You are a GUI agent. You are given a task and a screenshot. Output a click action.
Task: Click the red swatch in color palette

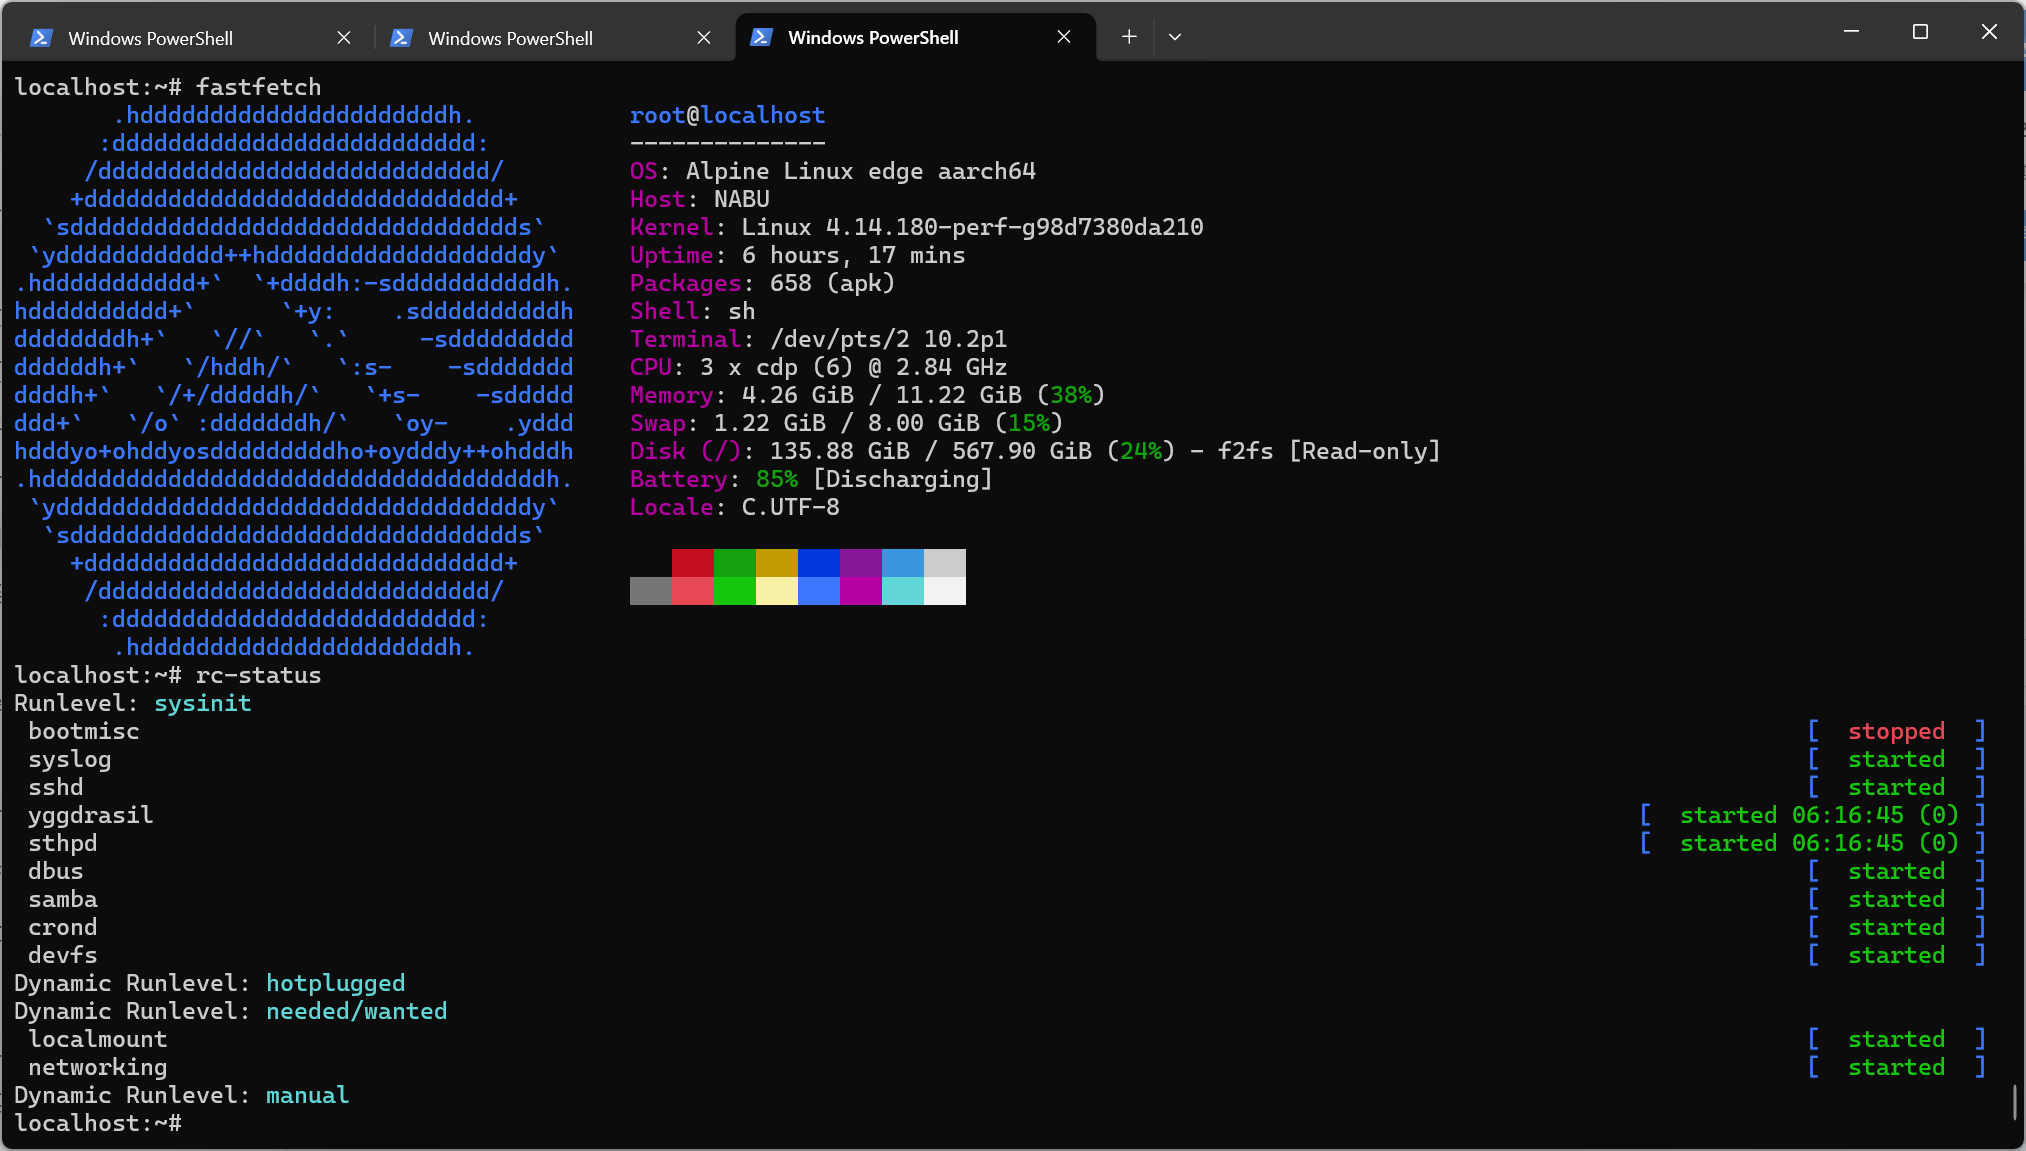click(x=692, y=563)
